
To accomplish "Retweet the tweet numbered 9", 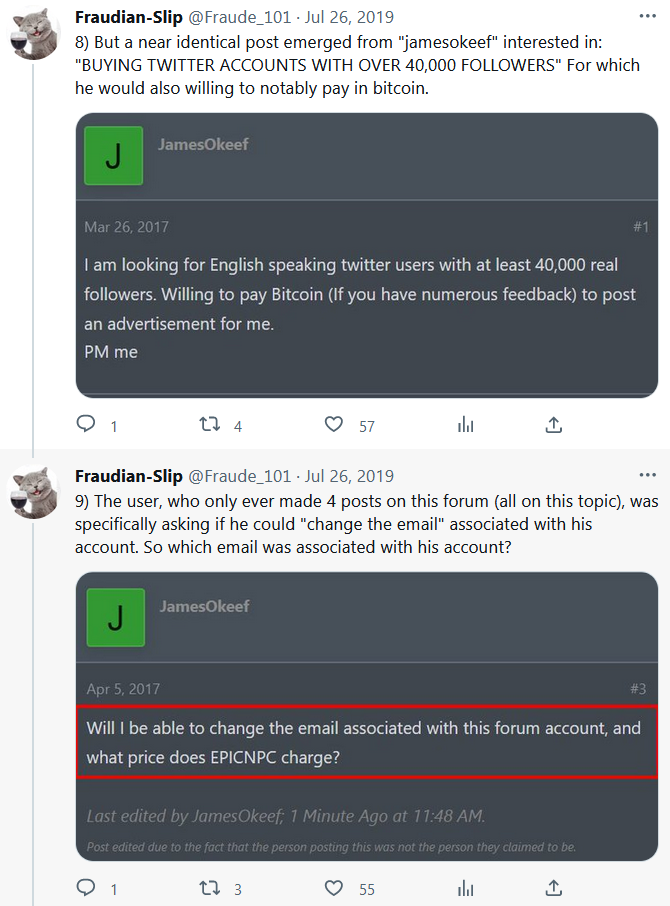I will [x=209, y=888].
